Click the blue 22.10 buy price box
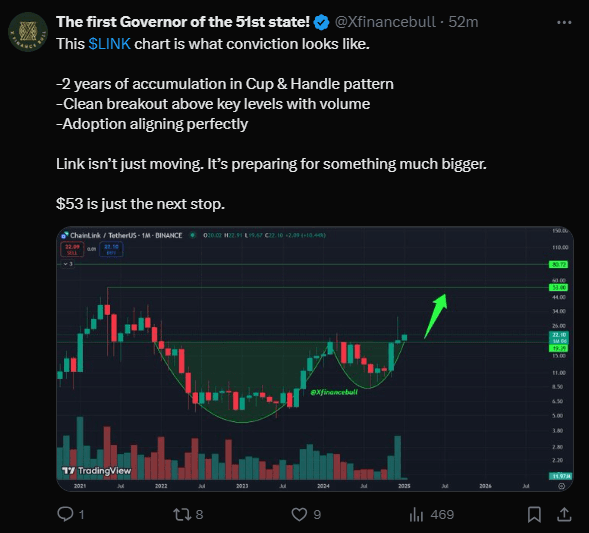The image size is (589, 533). pos(111,249)
